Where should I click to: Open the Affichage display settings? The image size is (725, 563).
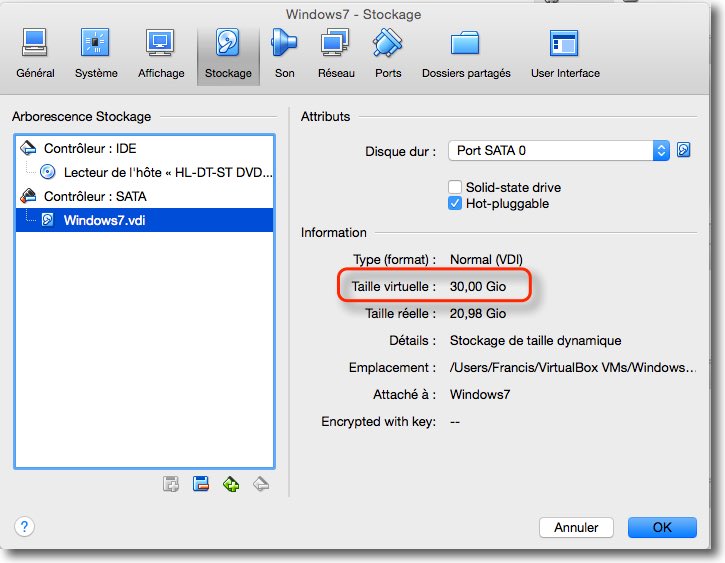pos(160,55)
